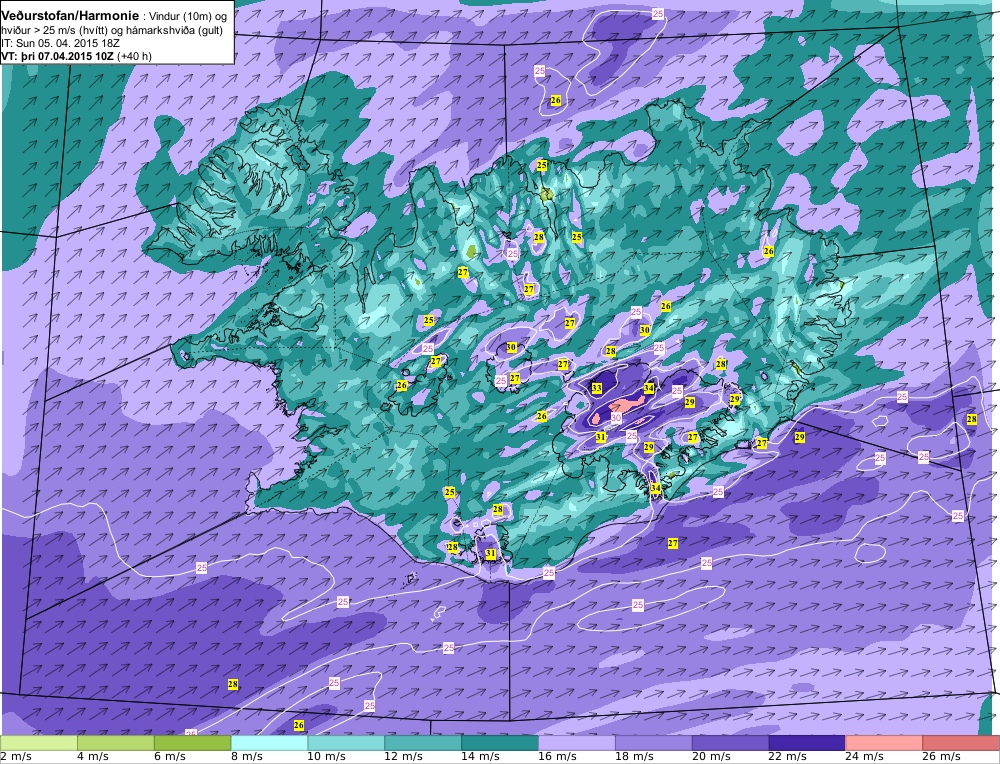The height and width of the screenshot is (764, 1000).
Task: Click the pink high-wind area on the glacier
Action: tap(626, 404)
